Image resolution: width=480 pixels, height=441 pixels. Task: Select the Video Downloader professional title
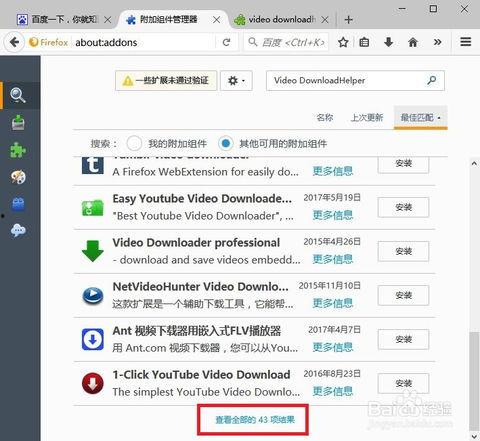coord(196,242)
